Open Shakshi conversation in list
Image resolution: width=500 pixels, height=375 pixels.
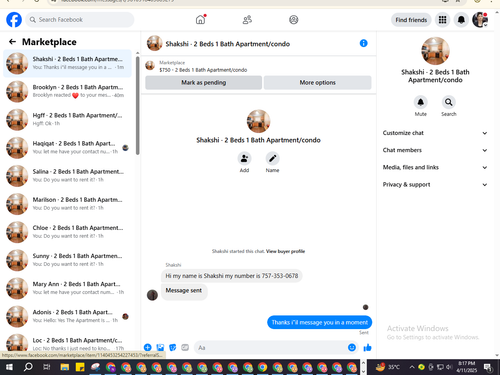67,63
